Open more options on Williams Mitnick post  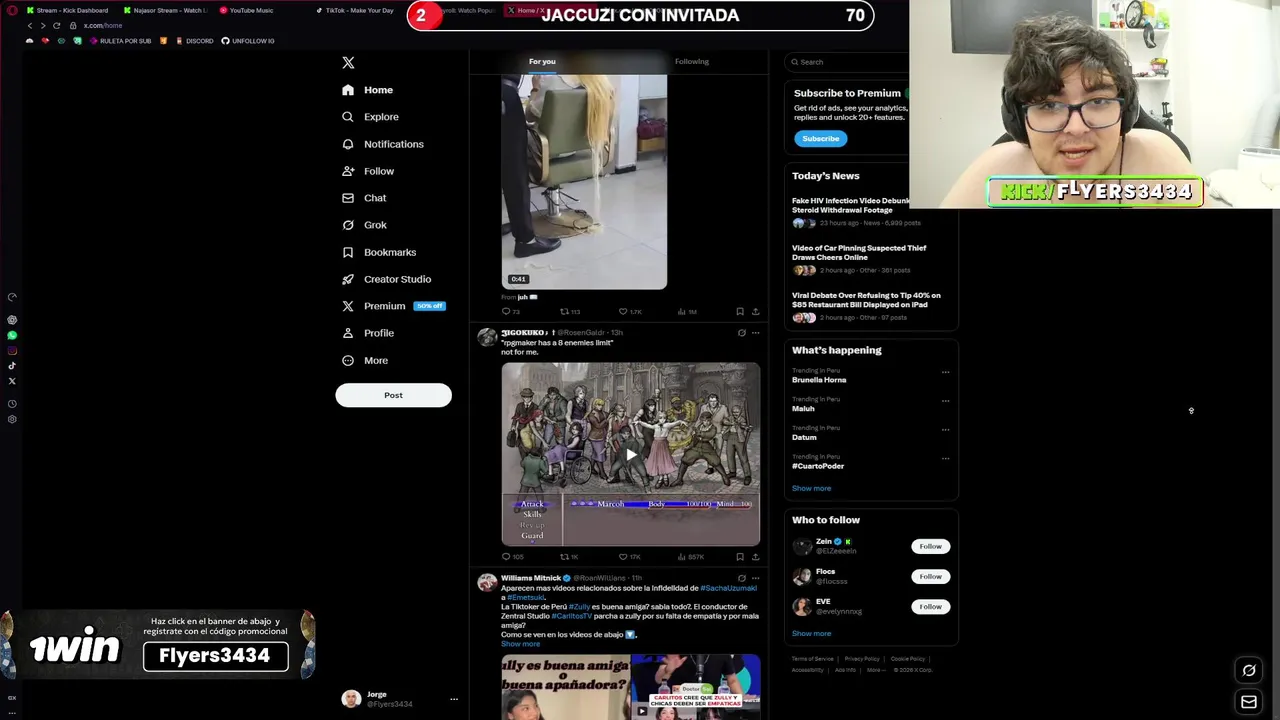pos(755,578)
